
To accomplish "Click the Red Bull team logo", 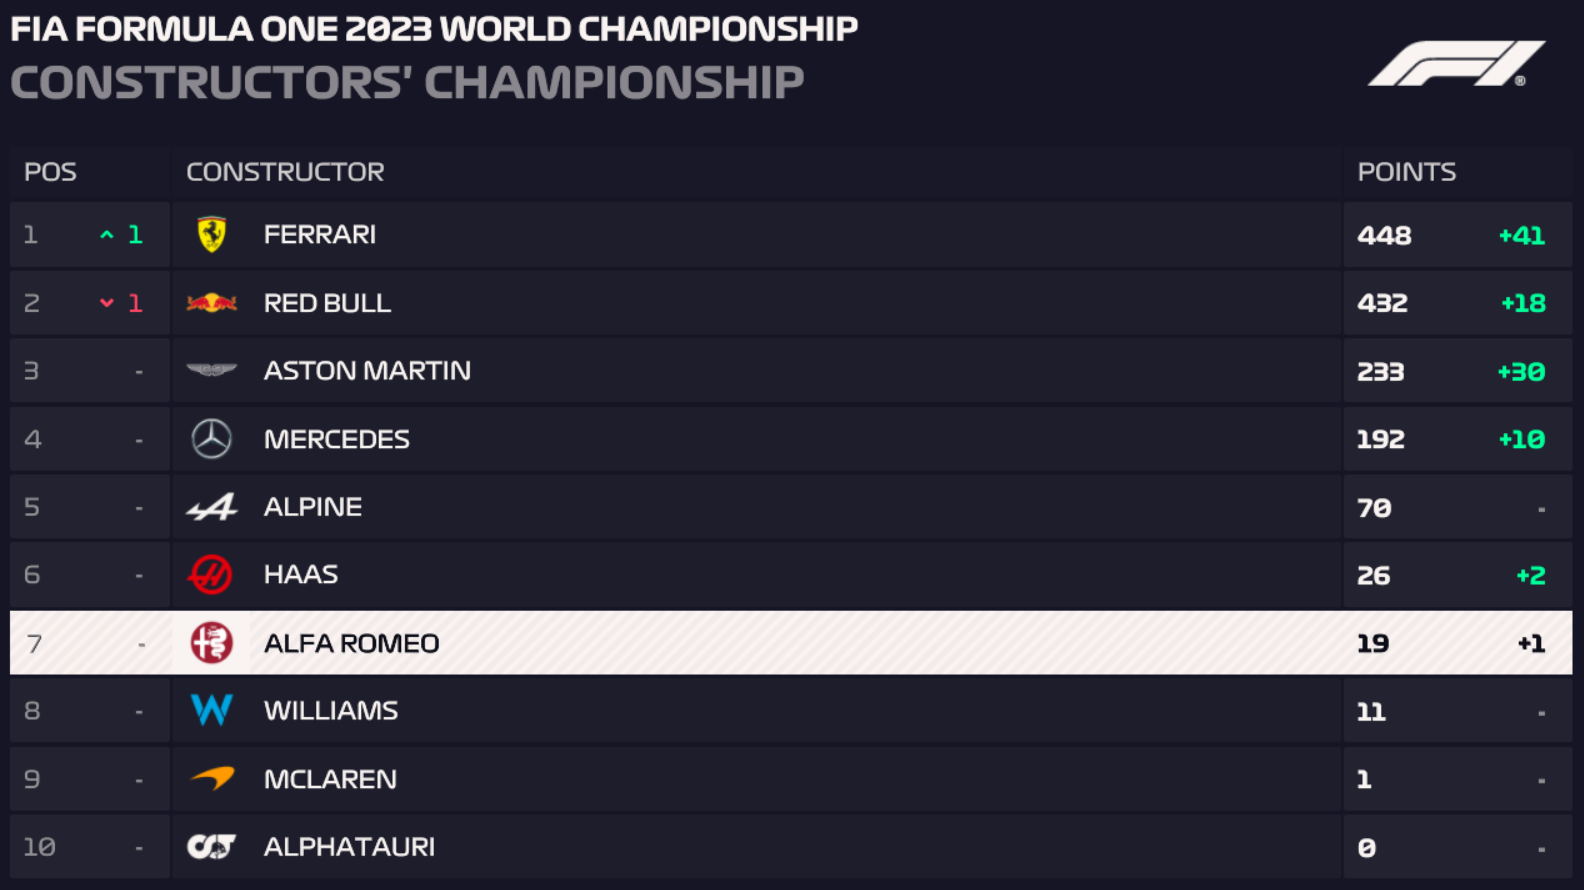I will (x=211, y=303).
